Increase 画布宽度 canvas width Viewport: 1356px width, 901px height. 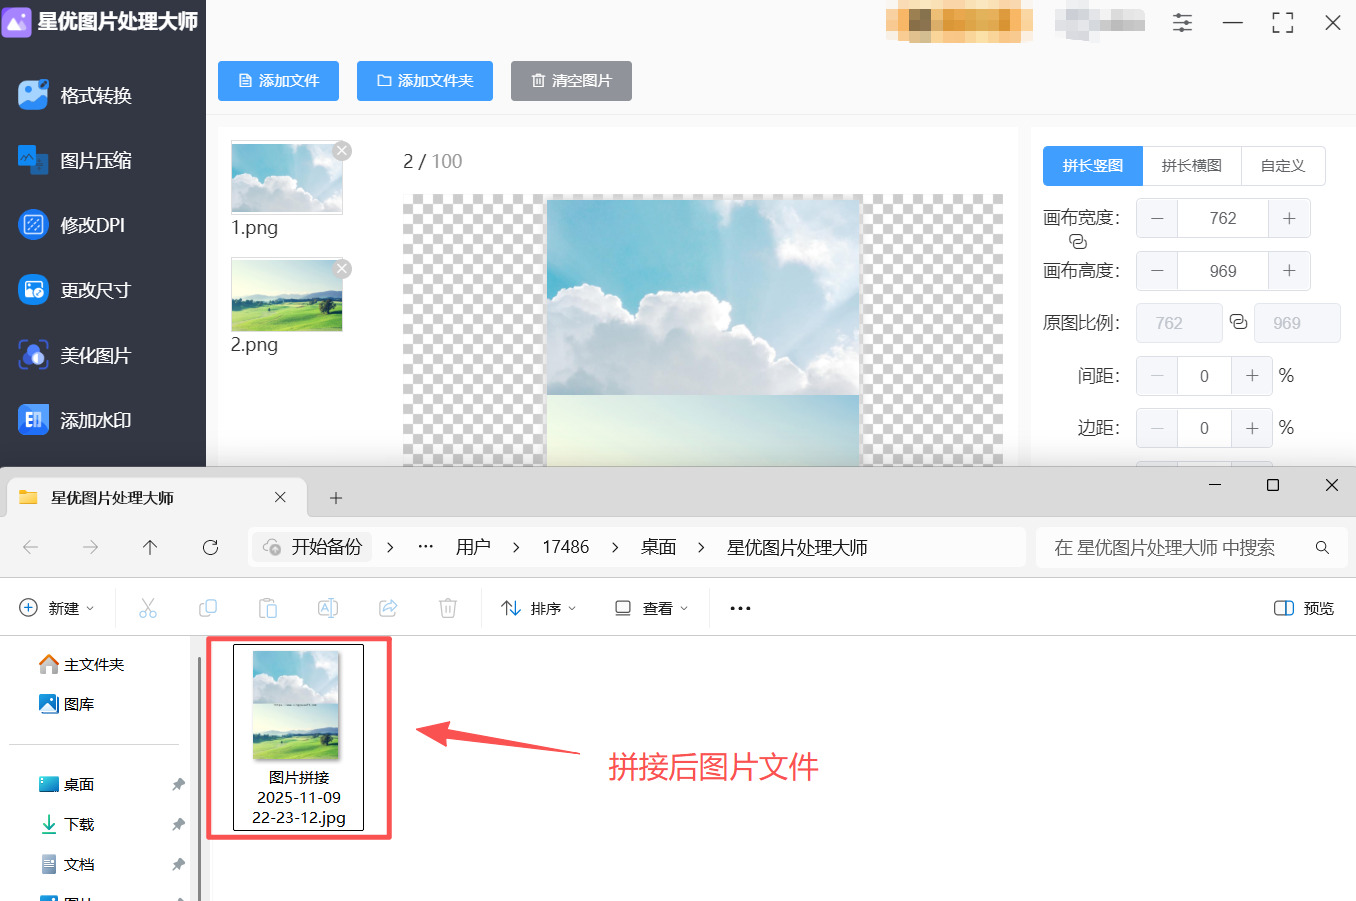pyautogui.click(x=1289, y=218)
